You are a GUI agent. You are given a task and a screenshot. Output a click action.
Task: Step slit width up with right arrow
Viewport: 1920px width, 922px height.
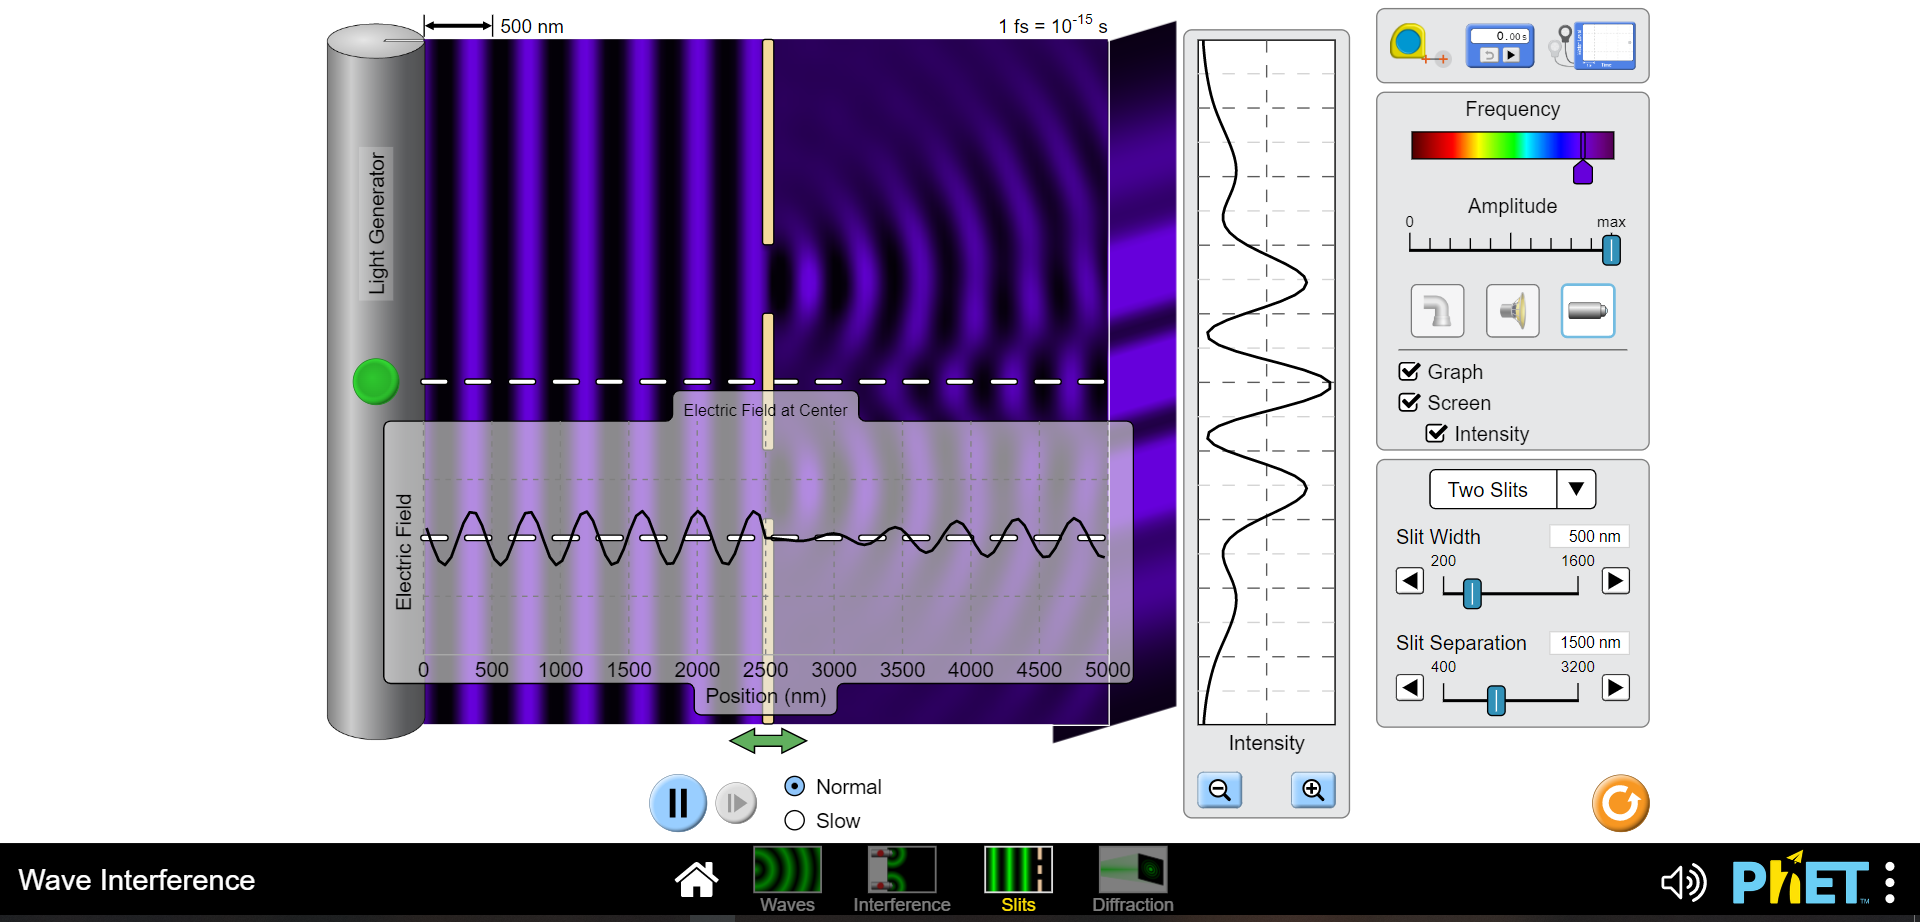point(1614,580)
